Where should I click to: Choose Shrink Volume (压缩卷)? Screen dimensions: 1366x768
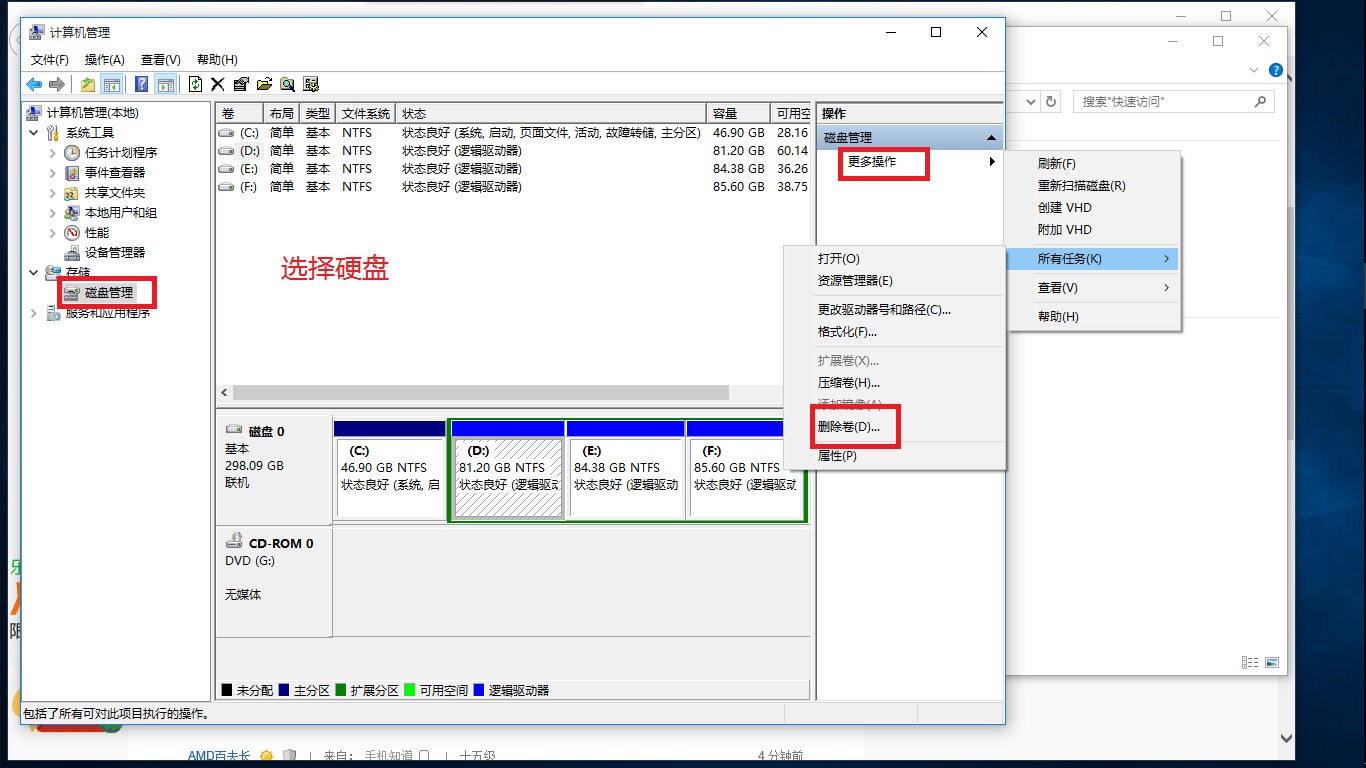pyautogui.click(x=894, y=383)
